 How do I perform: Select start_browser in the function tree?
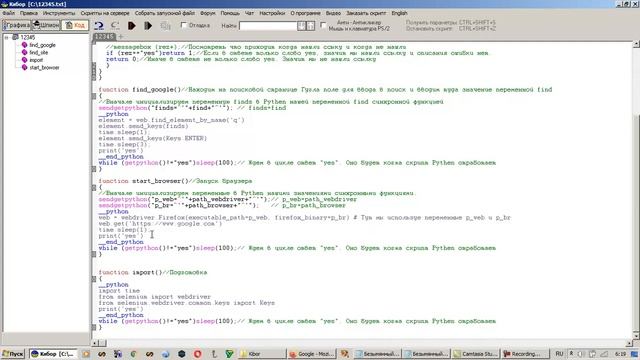(x=44, y=67)
